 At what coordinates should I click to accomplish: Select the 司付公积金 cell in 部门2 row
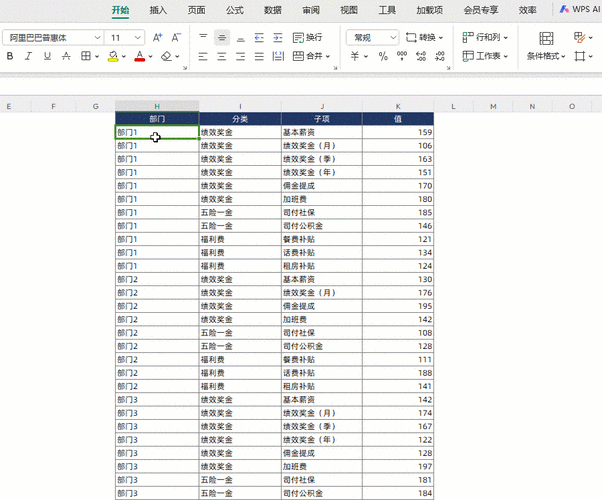pos(322,346)
